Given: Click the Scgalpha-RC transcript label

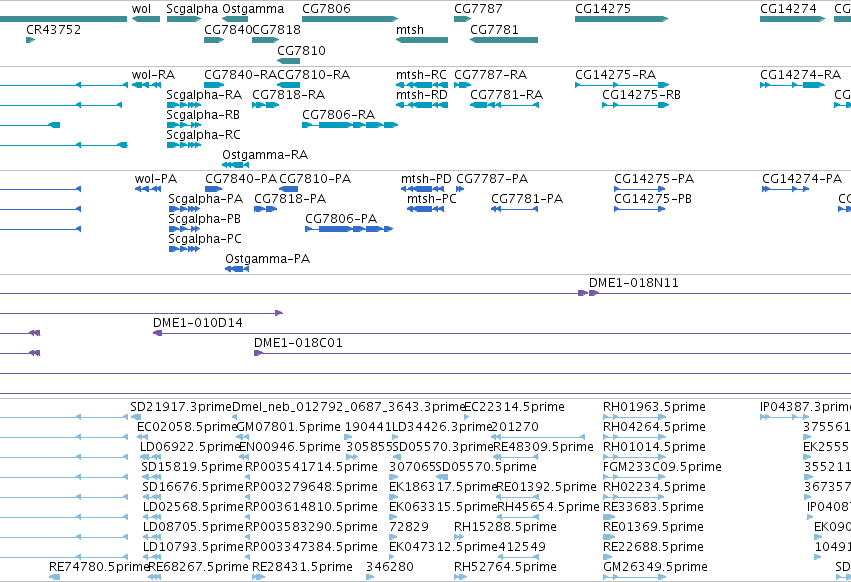Looking at the screenshot, I should click(x=204, y=135).
